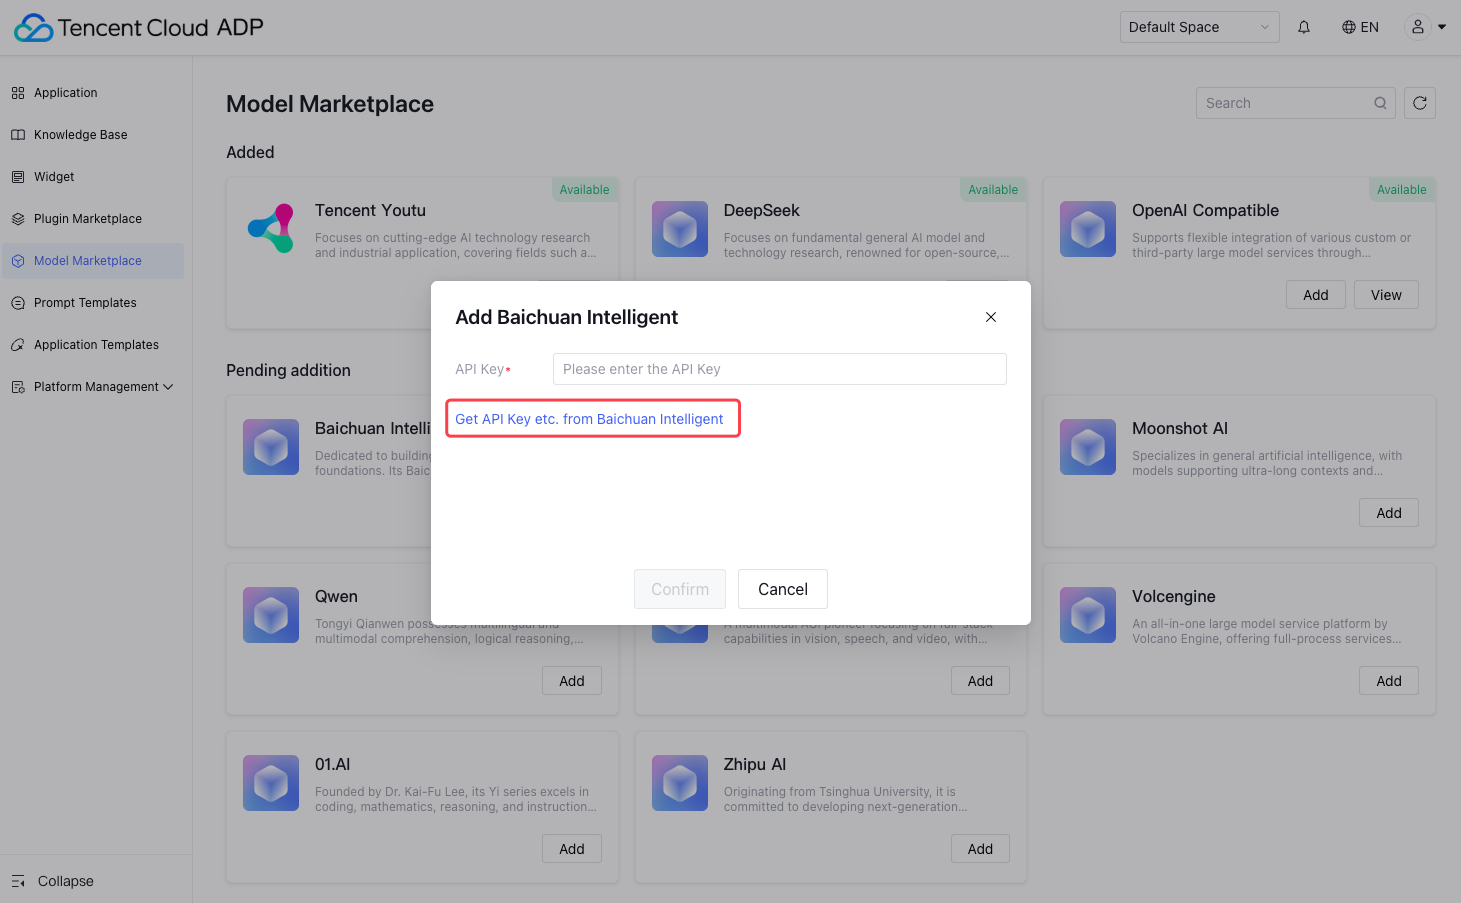Open the Default Space dropdown
The image size is (1461, 903).
[x=1199, y=27]
